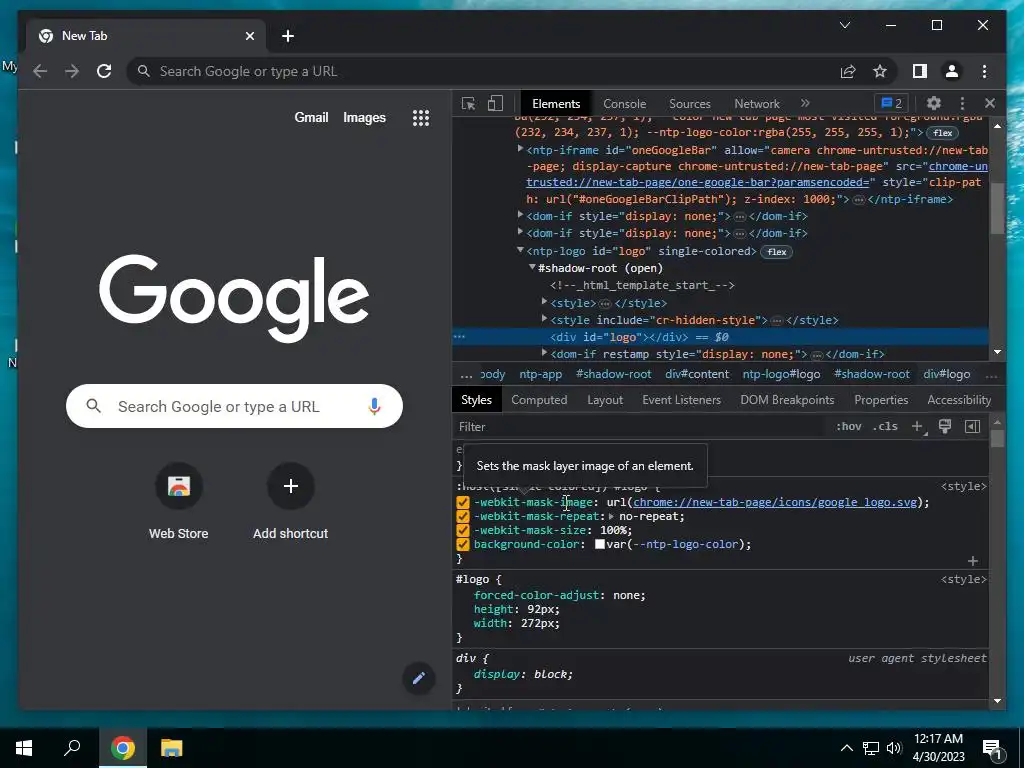Close the DevTools panel
This screenshot has width=1024, height=768.
pos(990,103)
